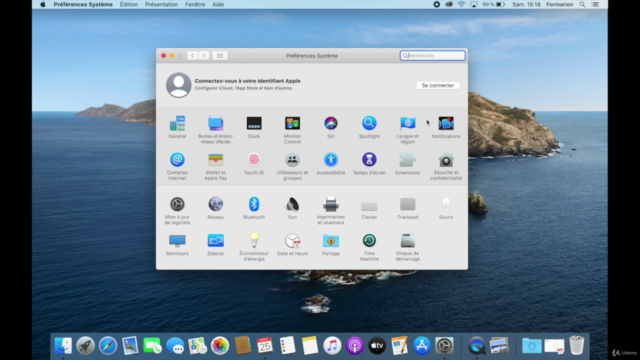Click the Rechercher search field
Viewport: 640px width, 360px height.
[x=432, y=56]
